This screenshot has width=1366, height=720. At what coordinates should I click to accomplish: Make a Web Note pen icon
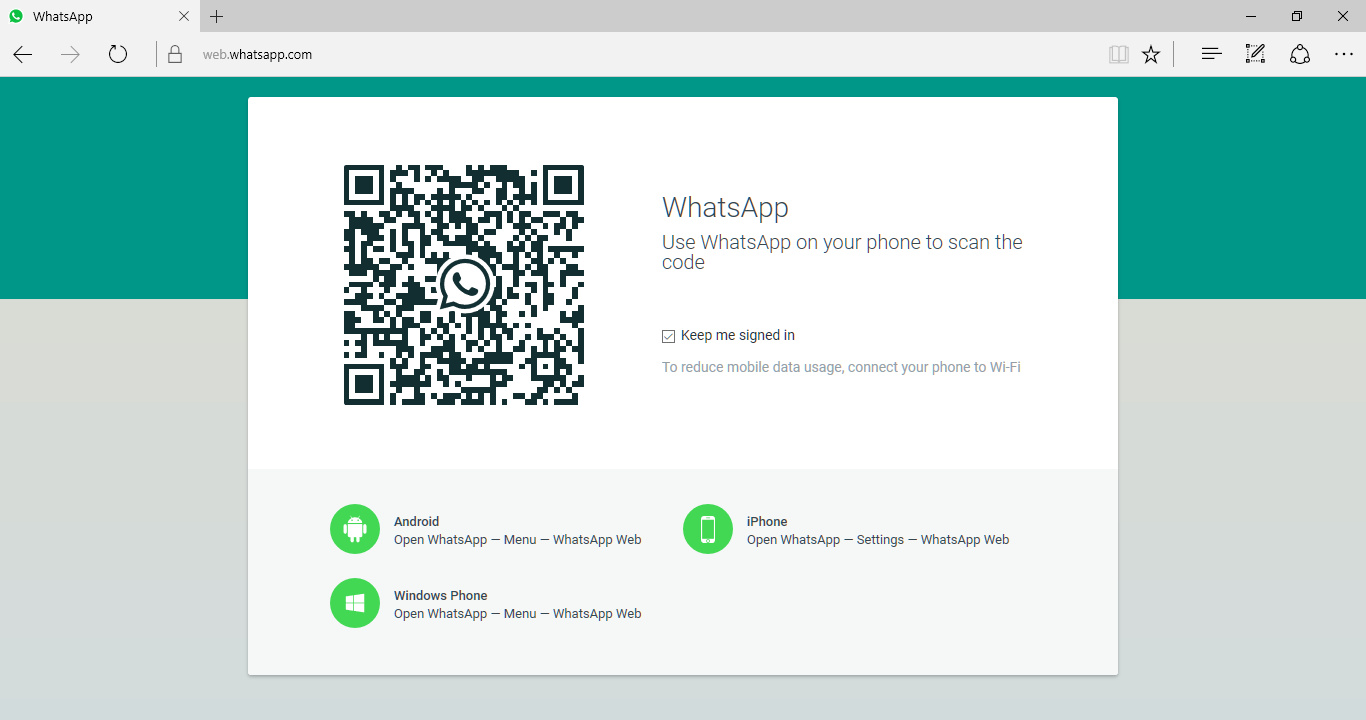tap(1255, 55)
